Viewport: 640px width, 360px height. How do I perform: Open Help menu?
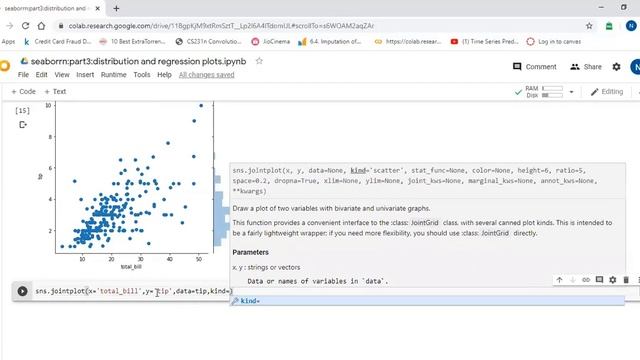164,75
